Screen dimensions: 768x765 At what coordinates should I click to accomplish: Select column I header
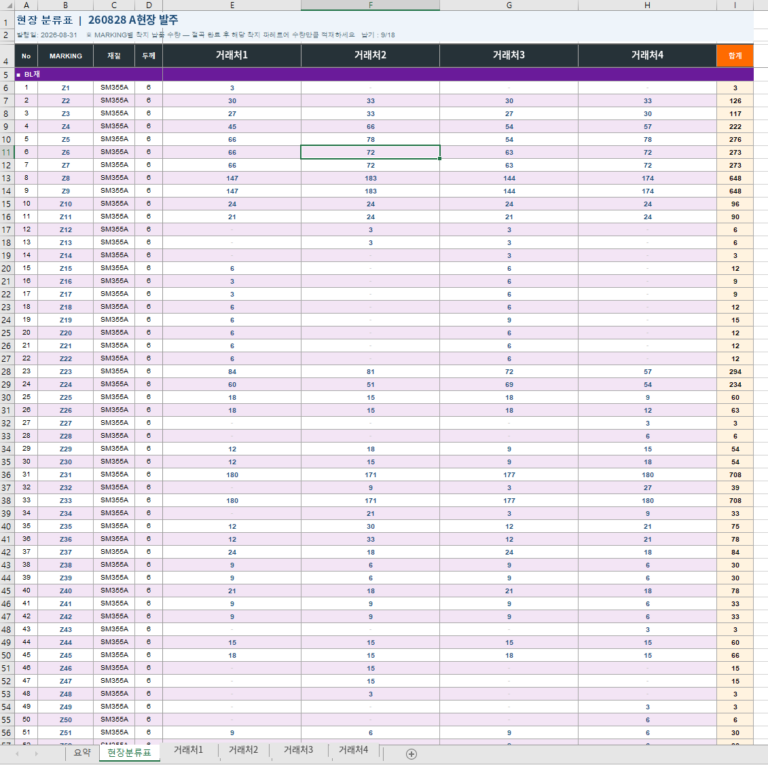735,5
